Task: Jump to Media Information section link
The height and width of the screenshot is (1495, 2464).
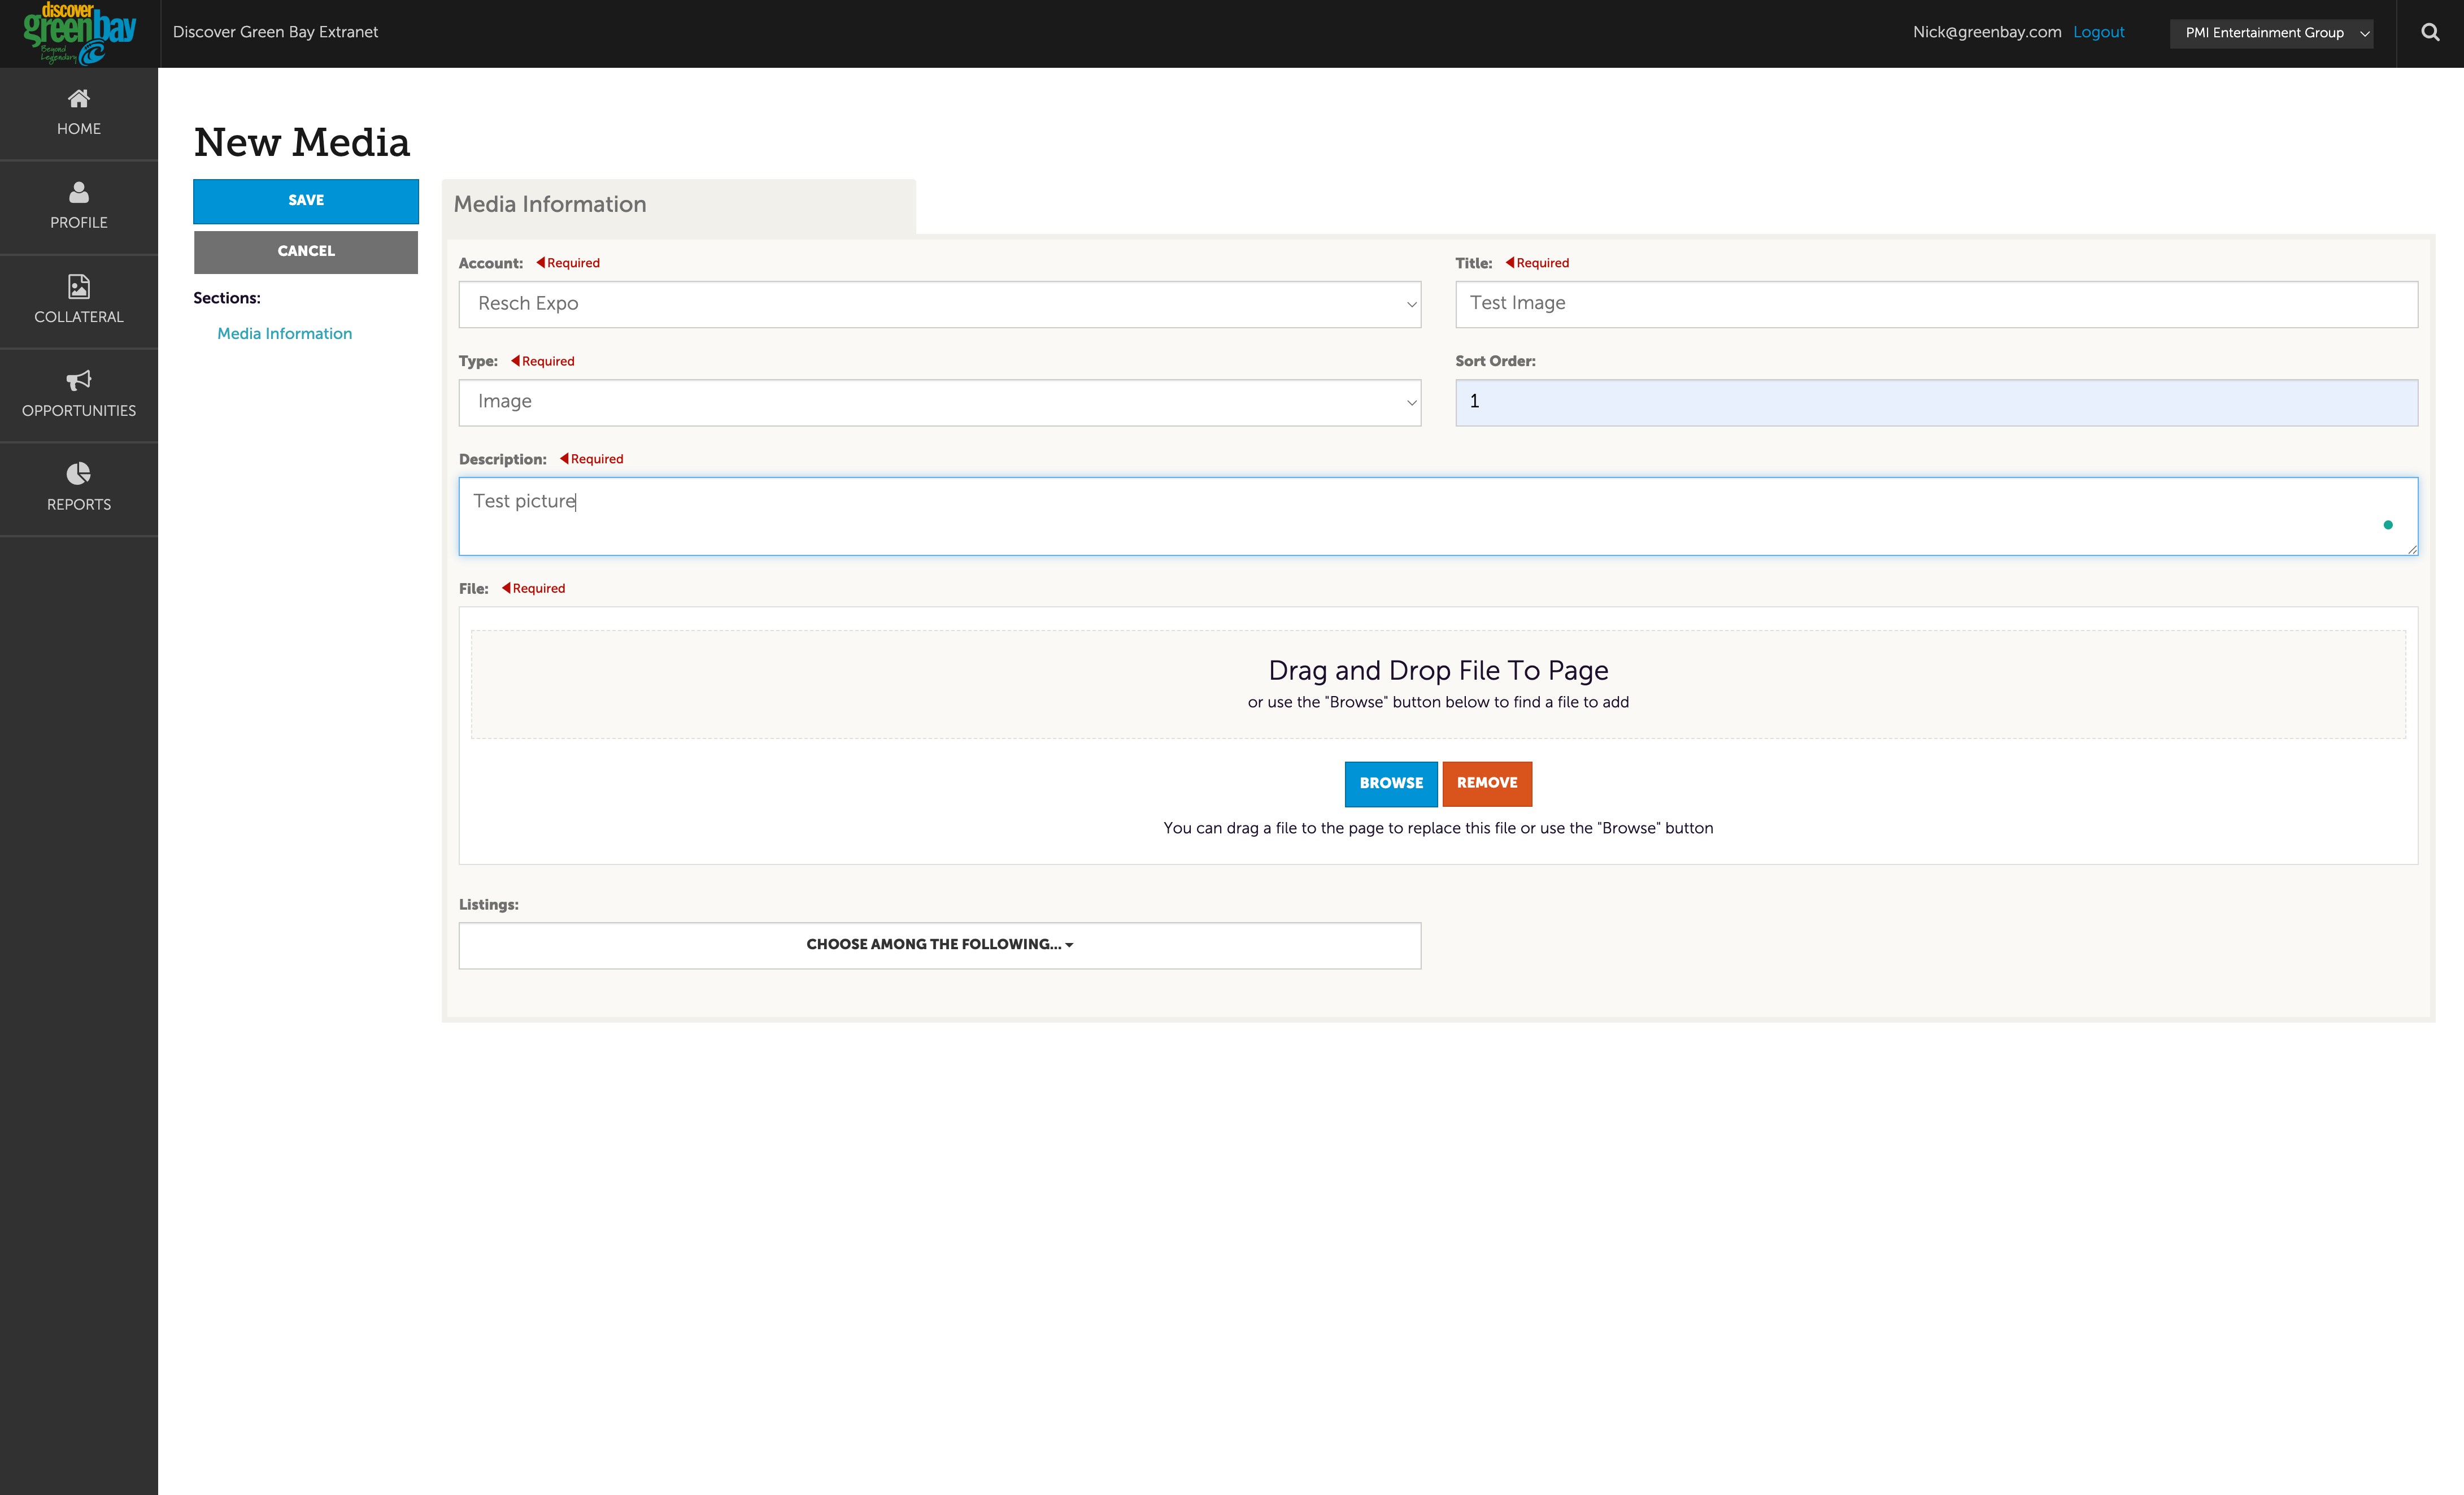Action: (x=284, y=334)
